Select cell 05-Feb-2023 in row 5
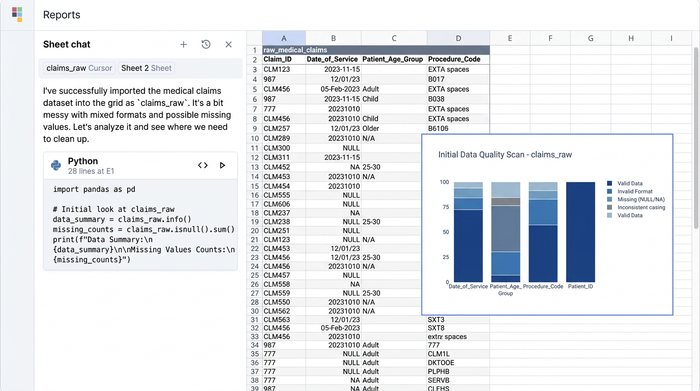This screenshot has height=391, width=700. tap(333, 89)
